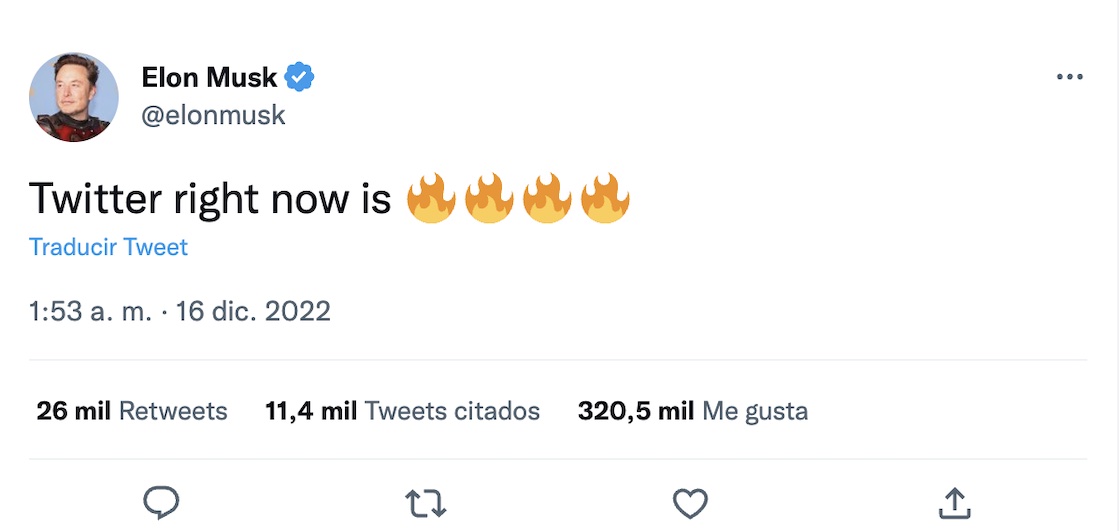Image resolution: width=1120 pixels, height=531 pixels.
Task: Click the tweet text 'Twitter right now is'
Action: (x=210, y=199)
